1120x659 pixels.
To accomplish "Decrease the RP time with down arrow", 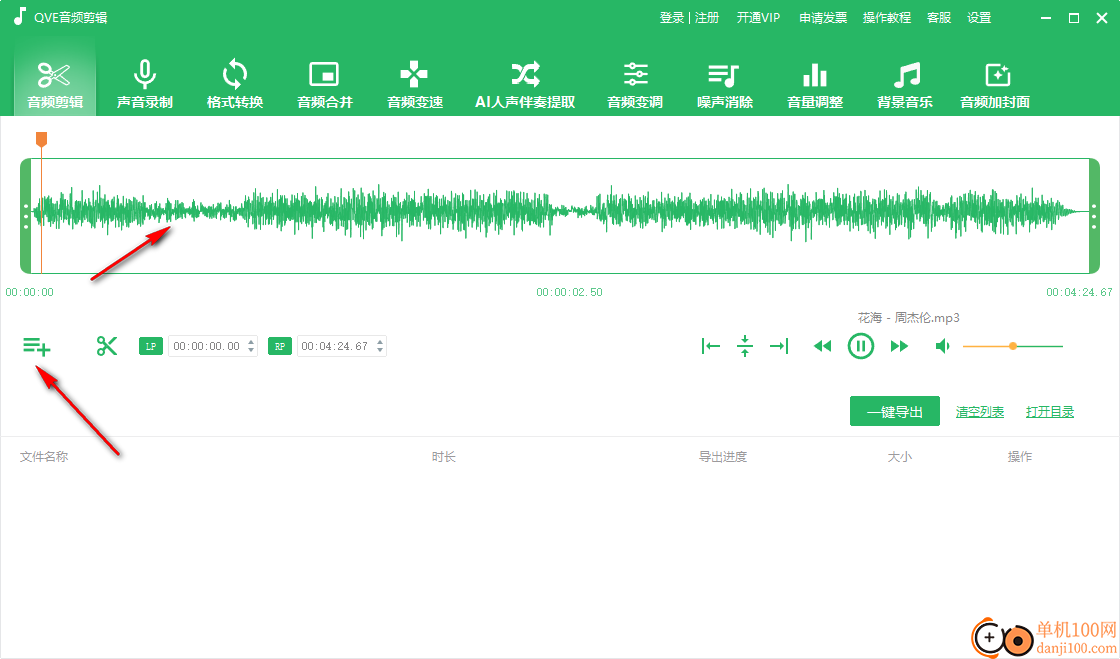I will click(380, 350).
